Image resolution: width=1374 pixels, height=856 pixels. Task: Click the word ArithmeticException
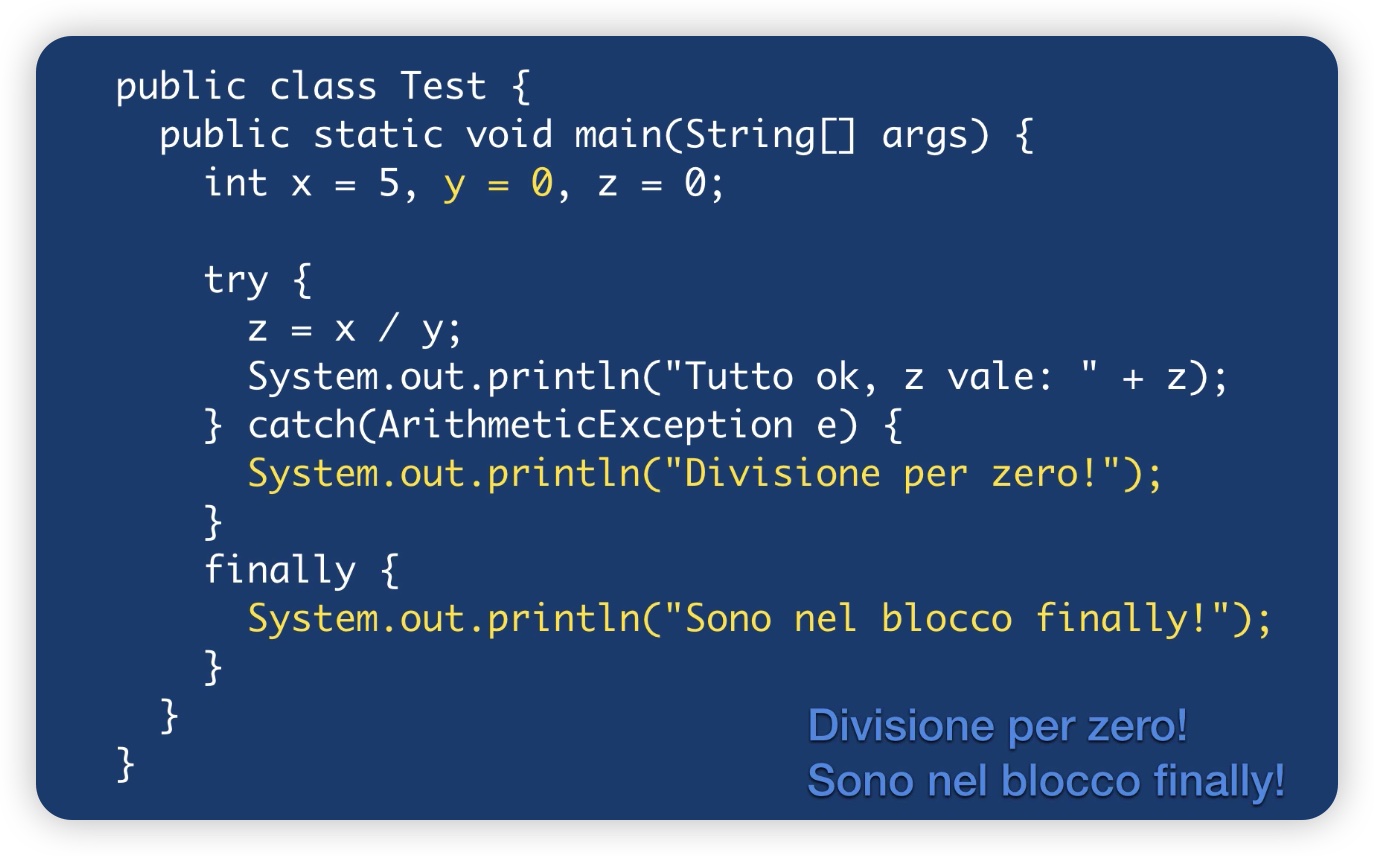(585, 426)
